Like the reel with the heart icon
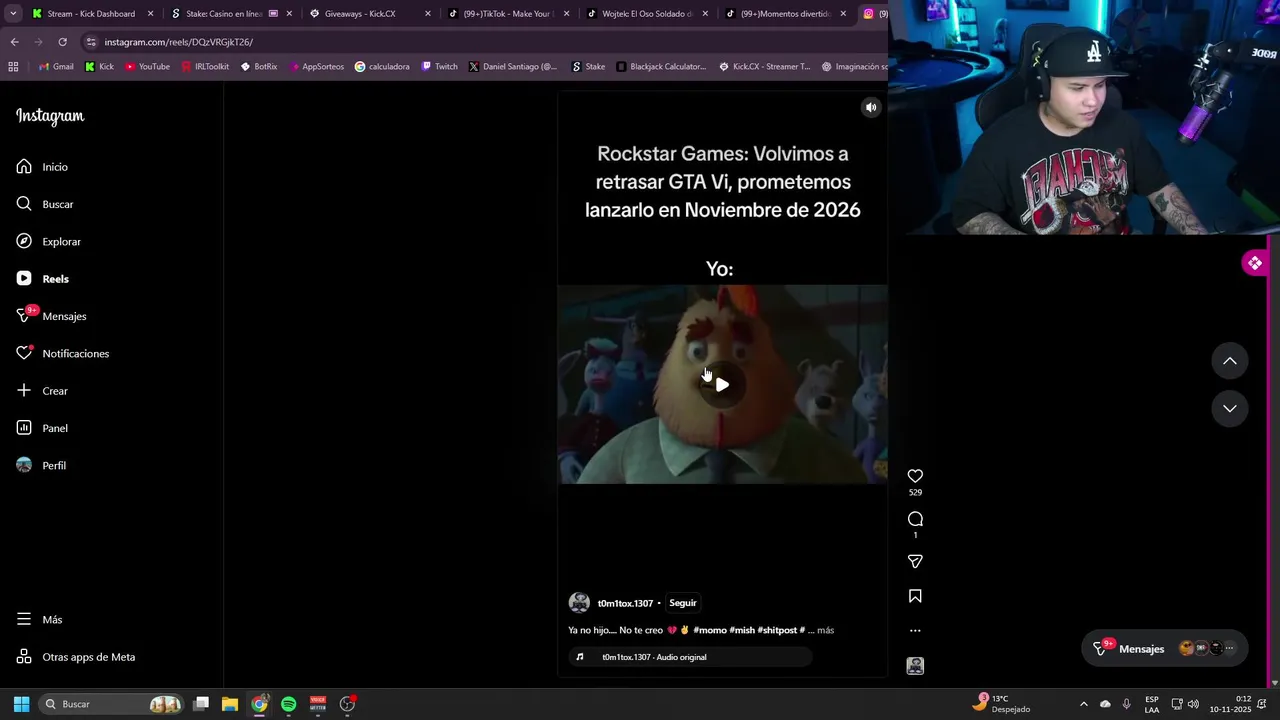Image resolution: width=1280 pixels, height=720 pixels. [915, 476]
